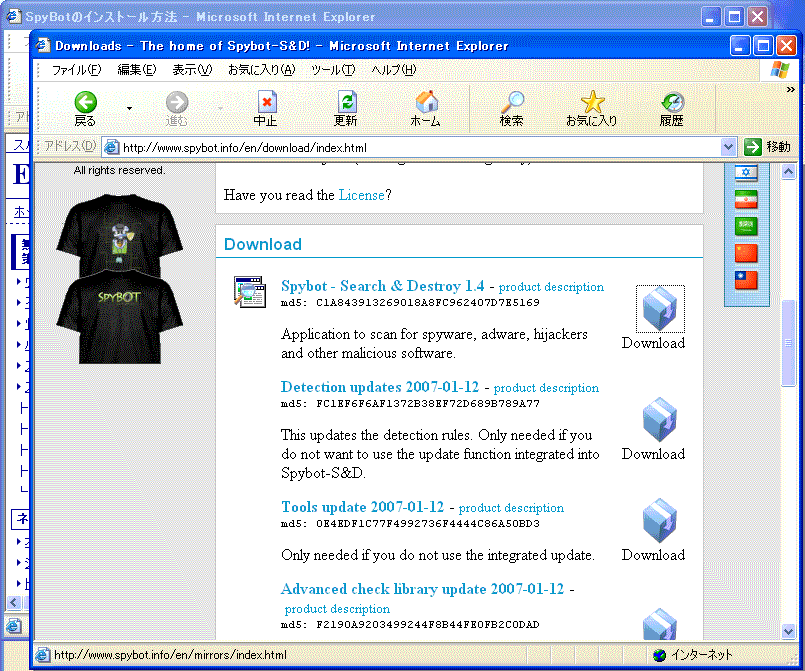
Task: Expand the toolbar overflow chevron
Action: tap(791, 89)
